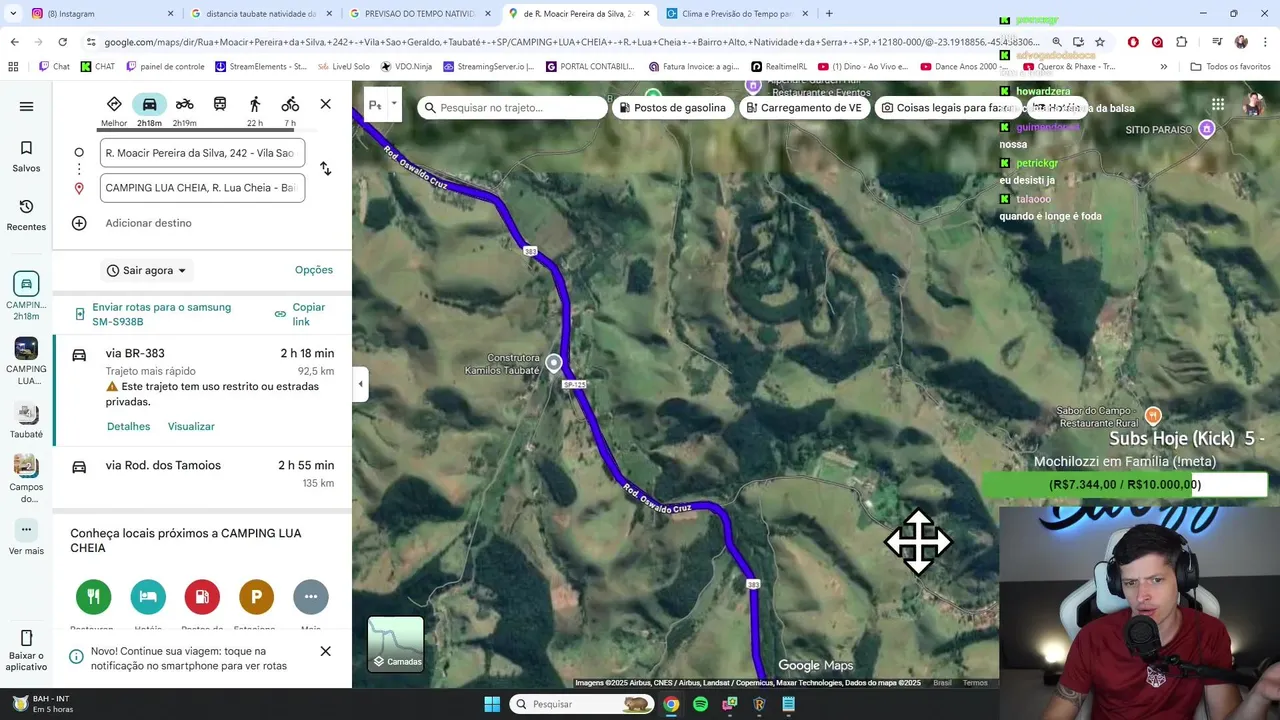Image resolution: width=1280 pixels, height=720 pixels.
Task: Expand bookmarks overflow chevron
Action: tap(1163, 67)
